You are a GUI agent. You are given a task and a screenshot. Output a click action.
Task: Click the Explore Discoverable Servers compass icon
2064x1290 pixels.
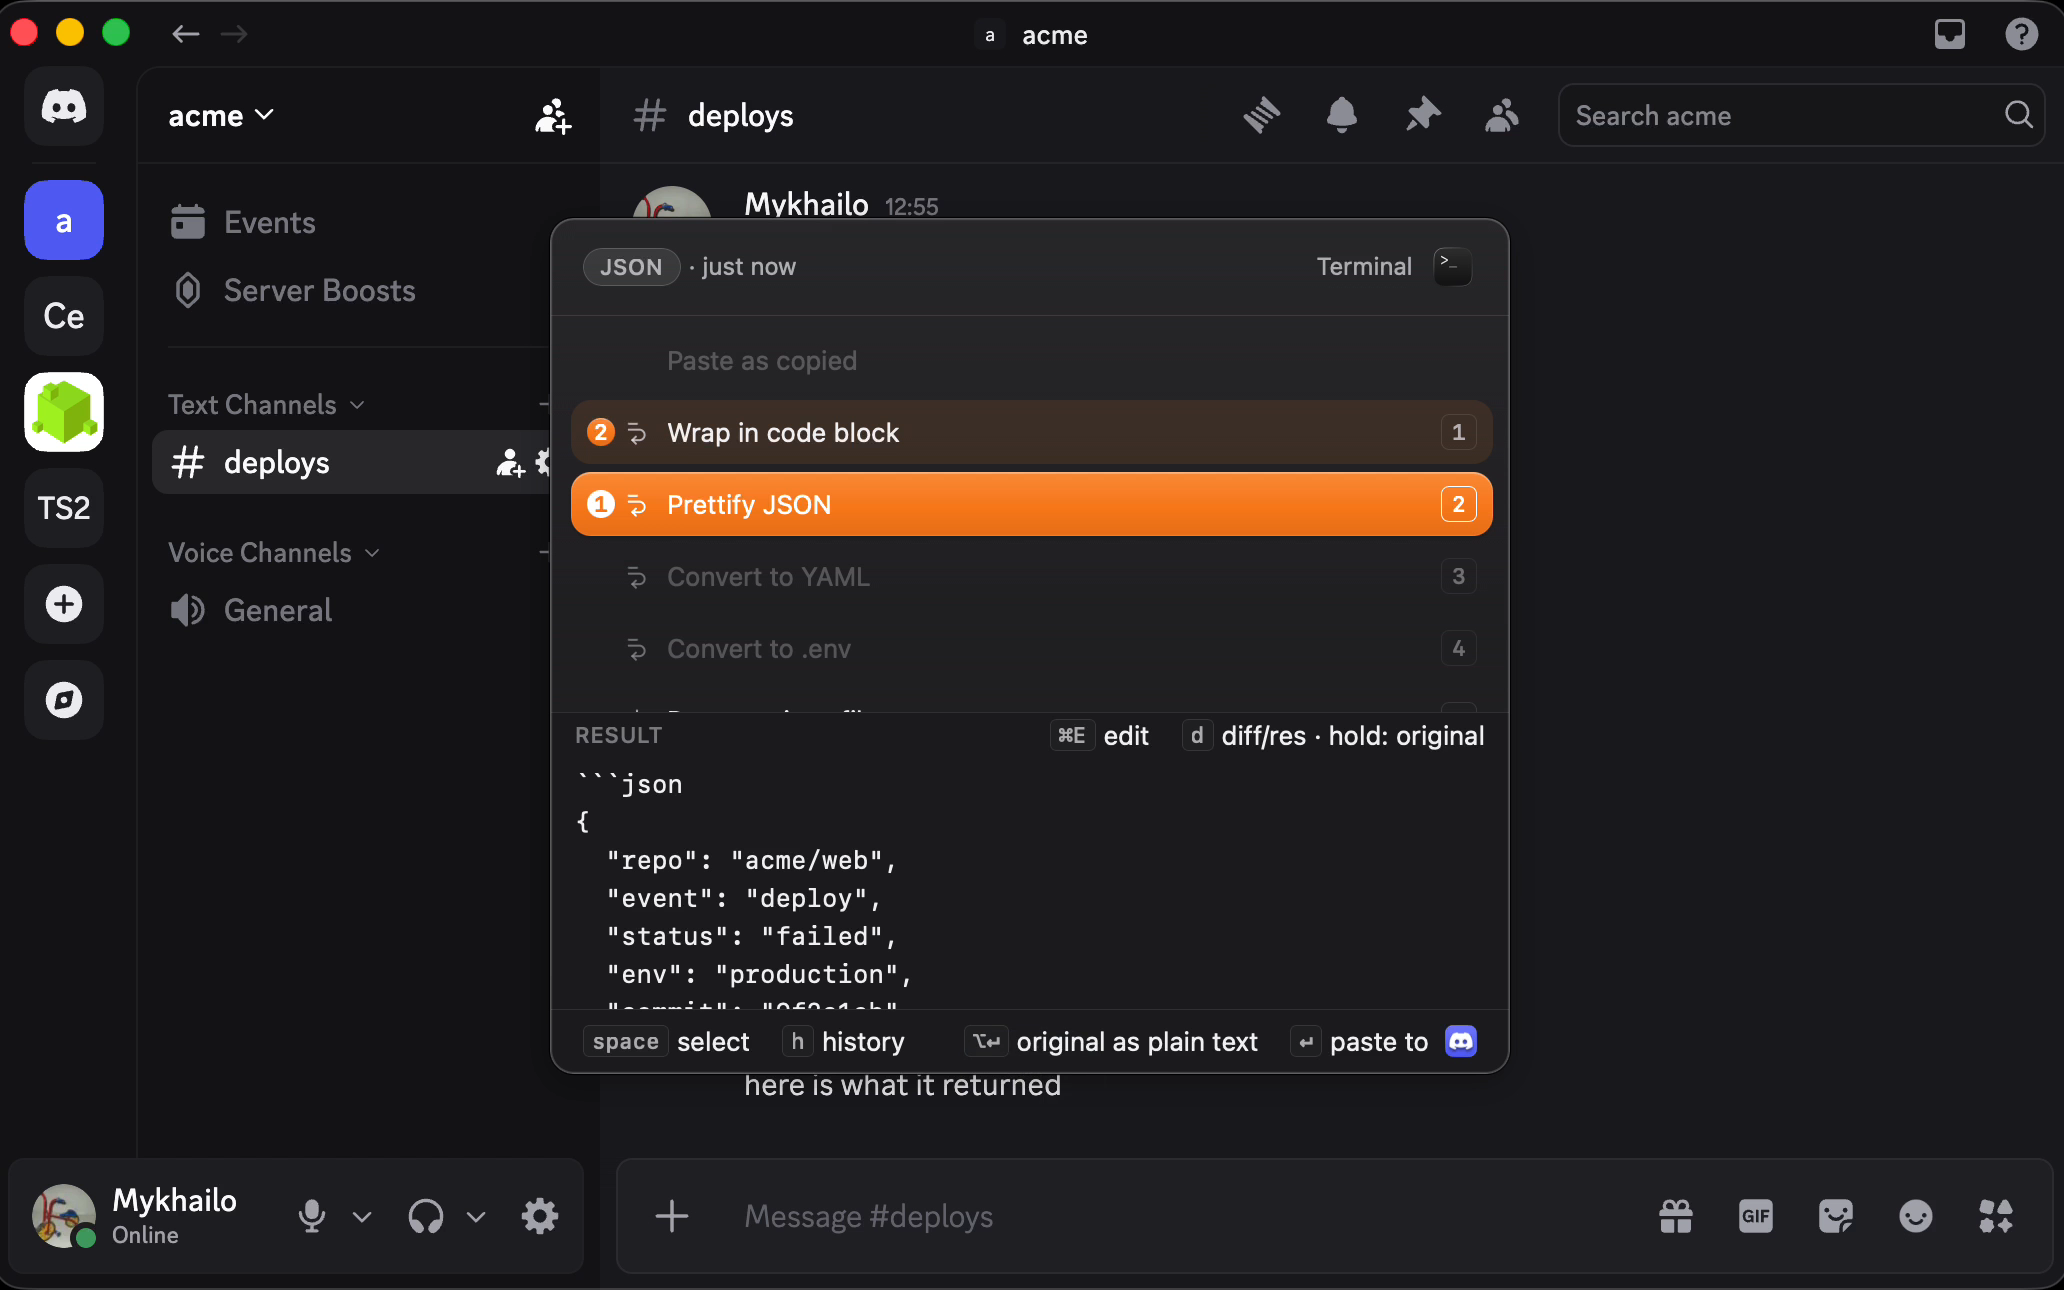(x=64, y=700)
